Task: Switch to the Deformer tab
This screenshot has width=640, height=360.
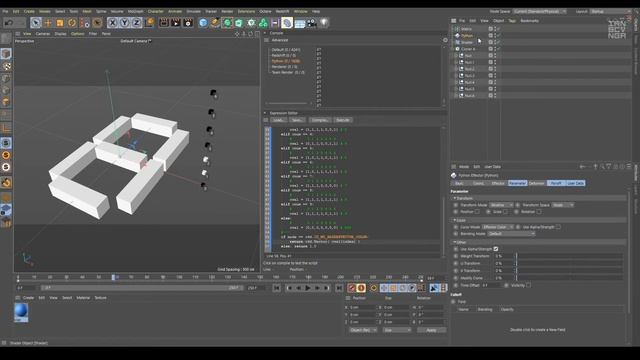Action: [x=537, y=183]
